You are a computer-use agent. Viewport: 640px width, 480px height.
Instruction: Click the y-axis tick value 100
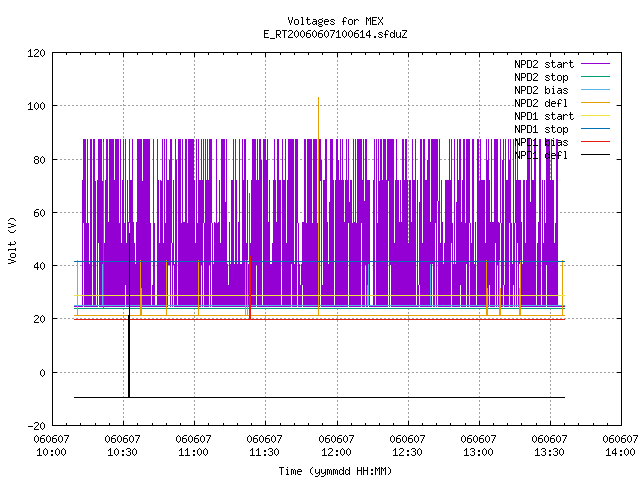coord(36,106)
